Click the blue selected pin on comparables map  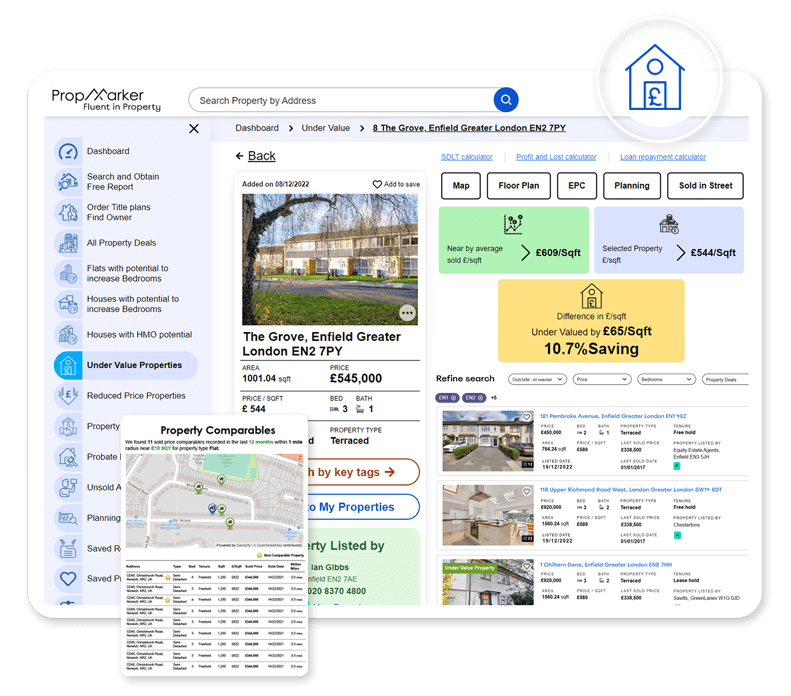[212, 508]
